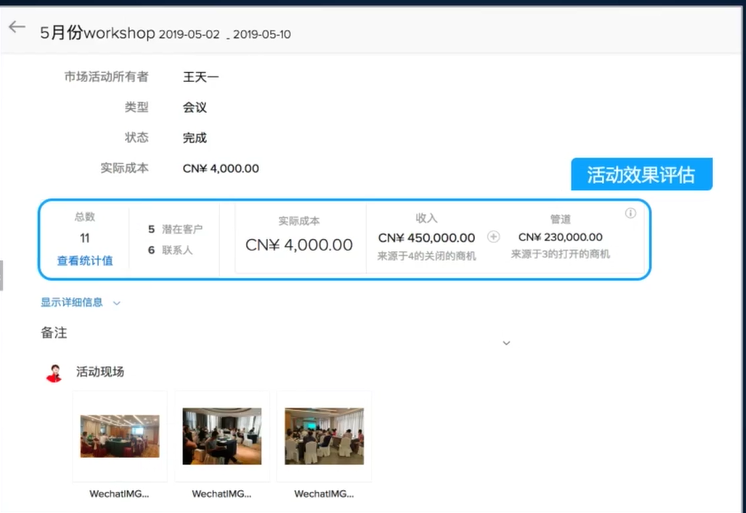The width and height of the screenshot is (746, 513).
Task: Click the owner name 王天一
Action: coord(201,77)
